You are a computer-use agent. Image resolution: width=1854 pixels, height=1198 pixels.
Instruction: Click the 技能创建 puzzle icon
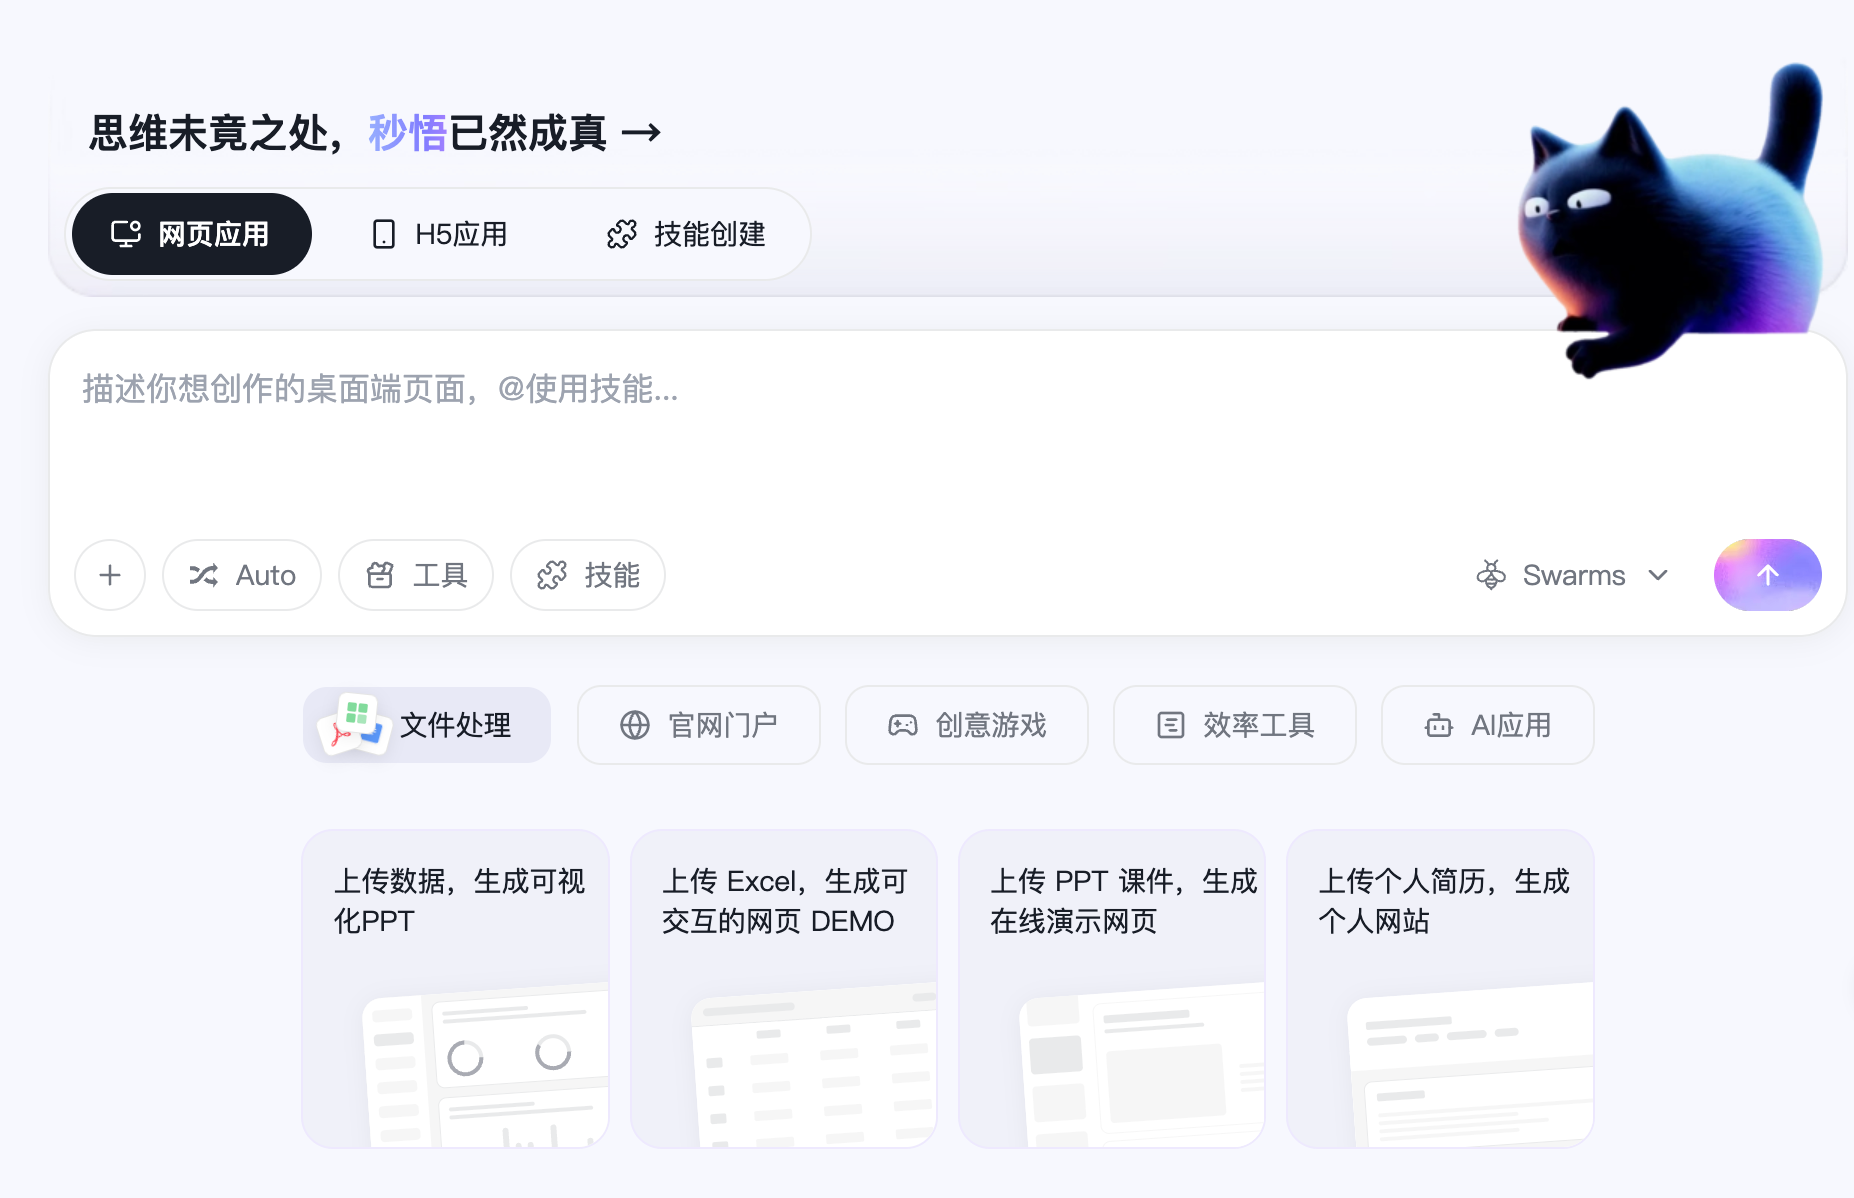pyautogui.click(x=622, y=233)
